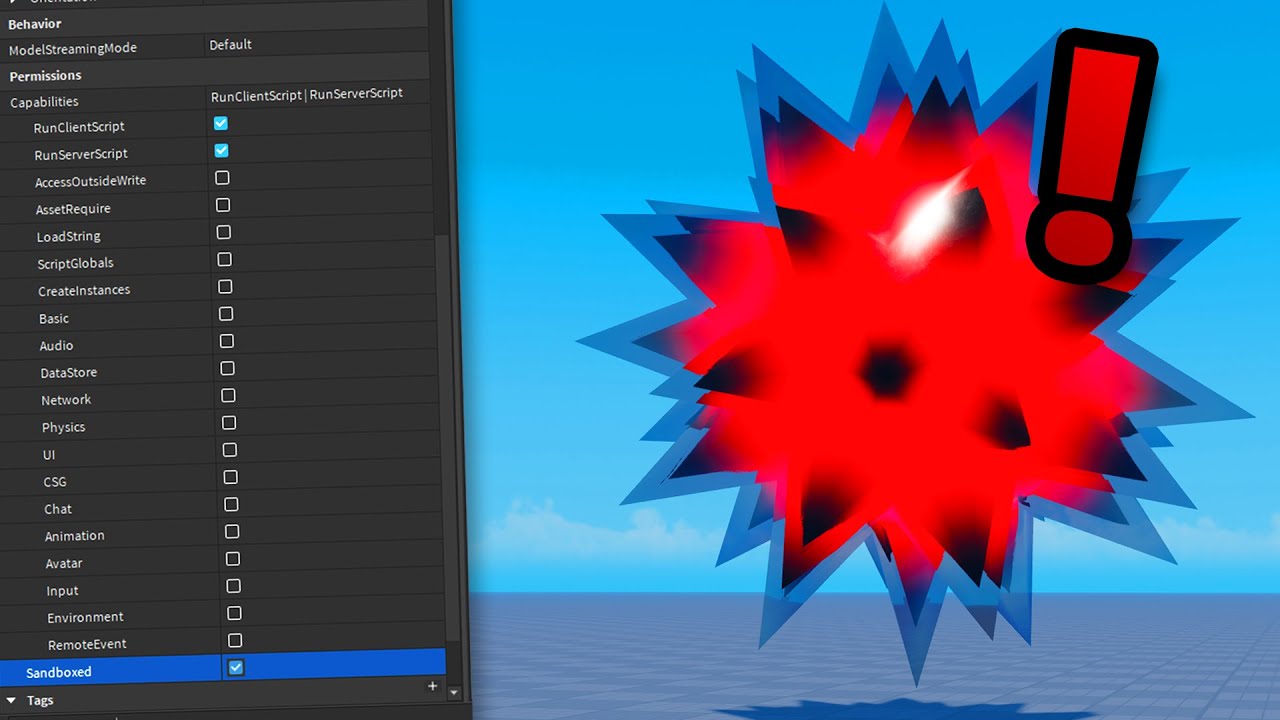
Task: Check the Chat checkbox
Action: pos(231,504)
